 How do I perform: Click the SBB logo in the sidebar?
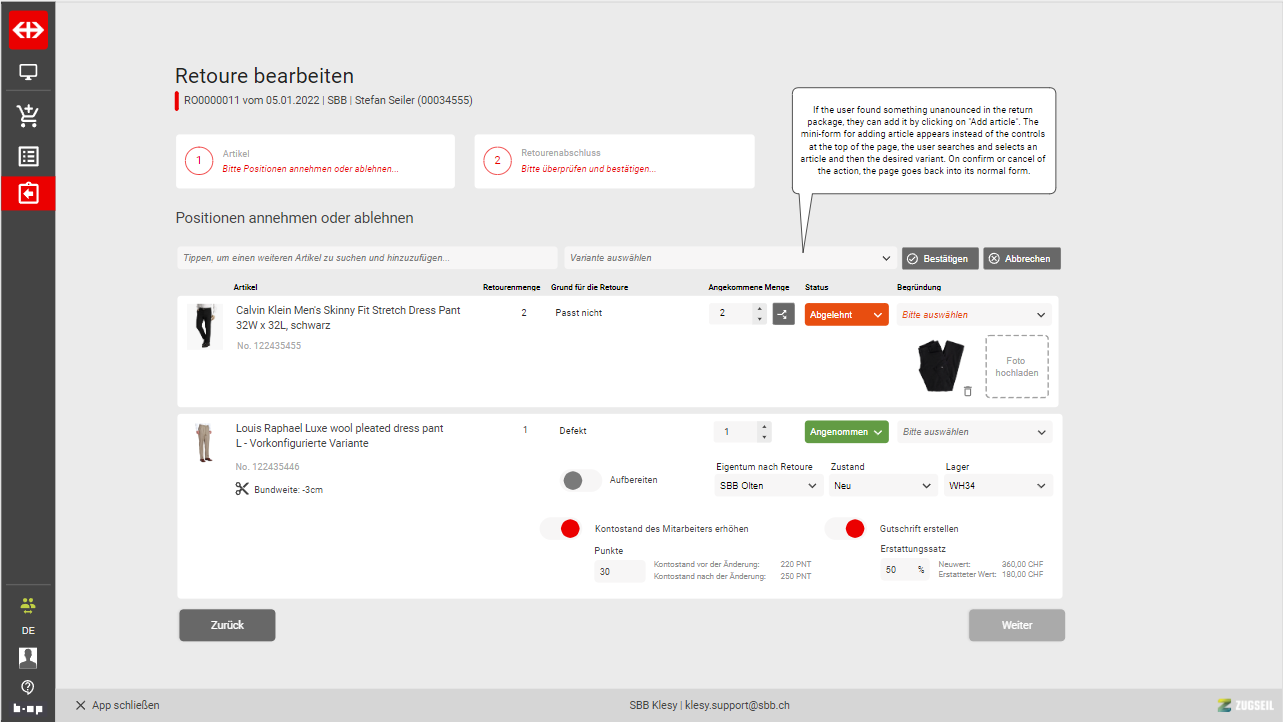(28, 30)
